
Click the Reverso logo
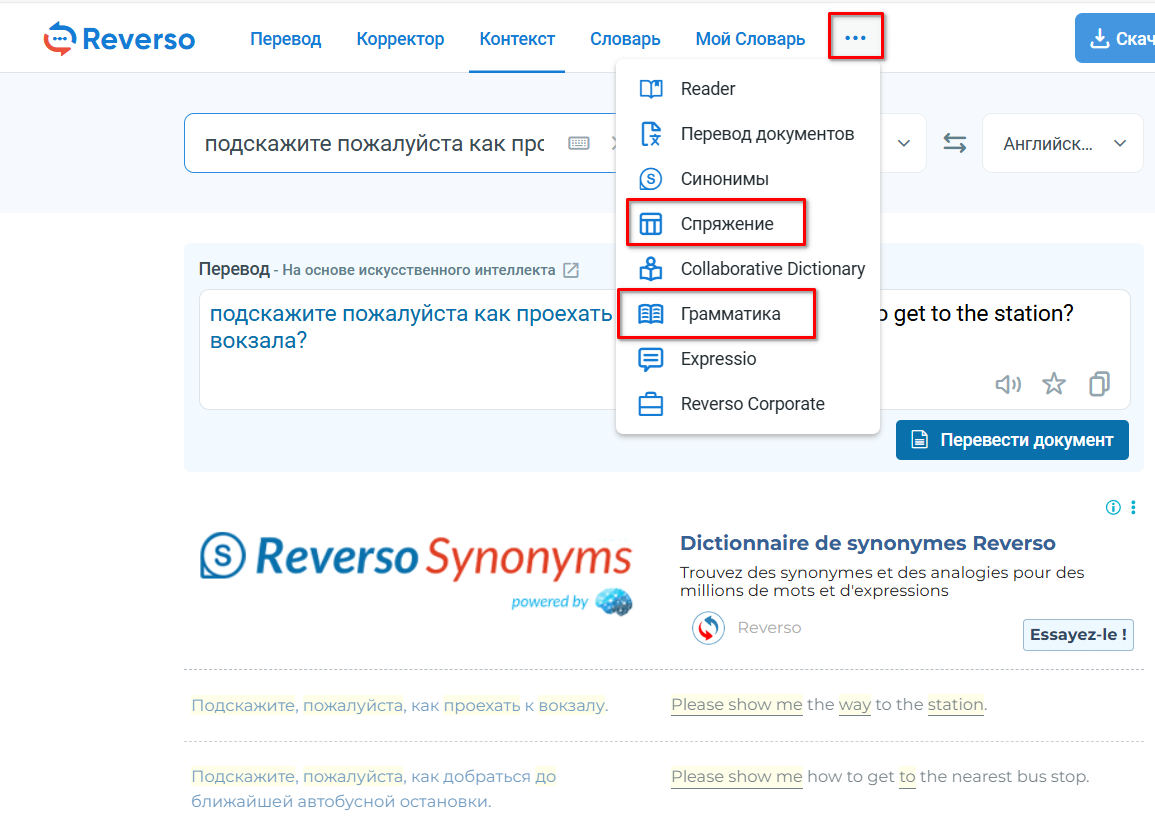[119, 39]
